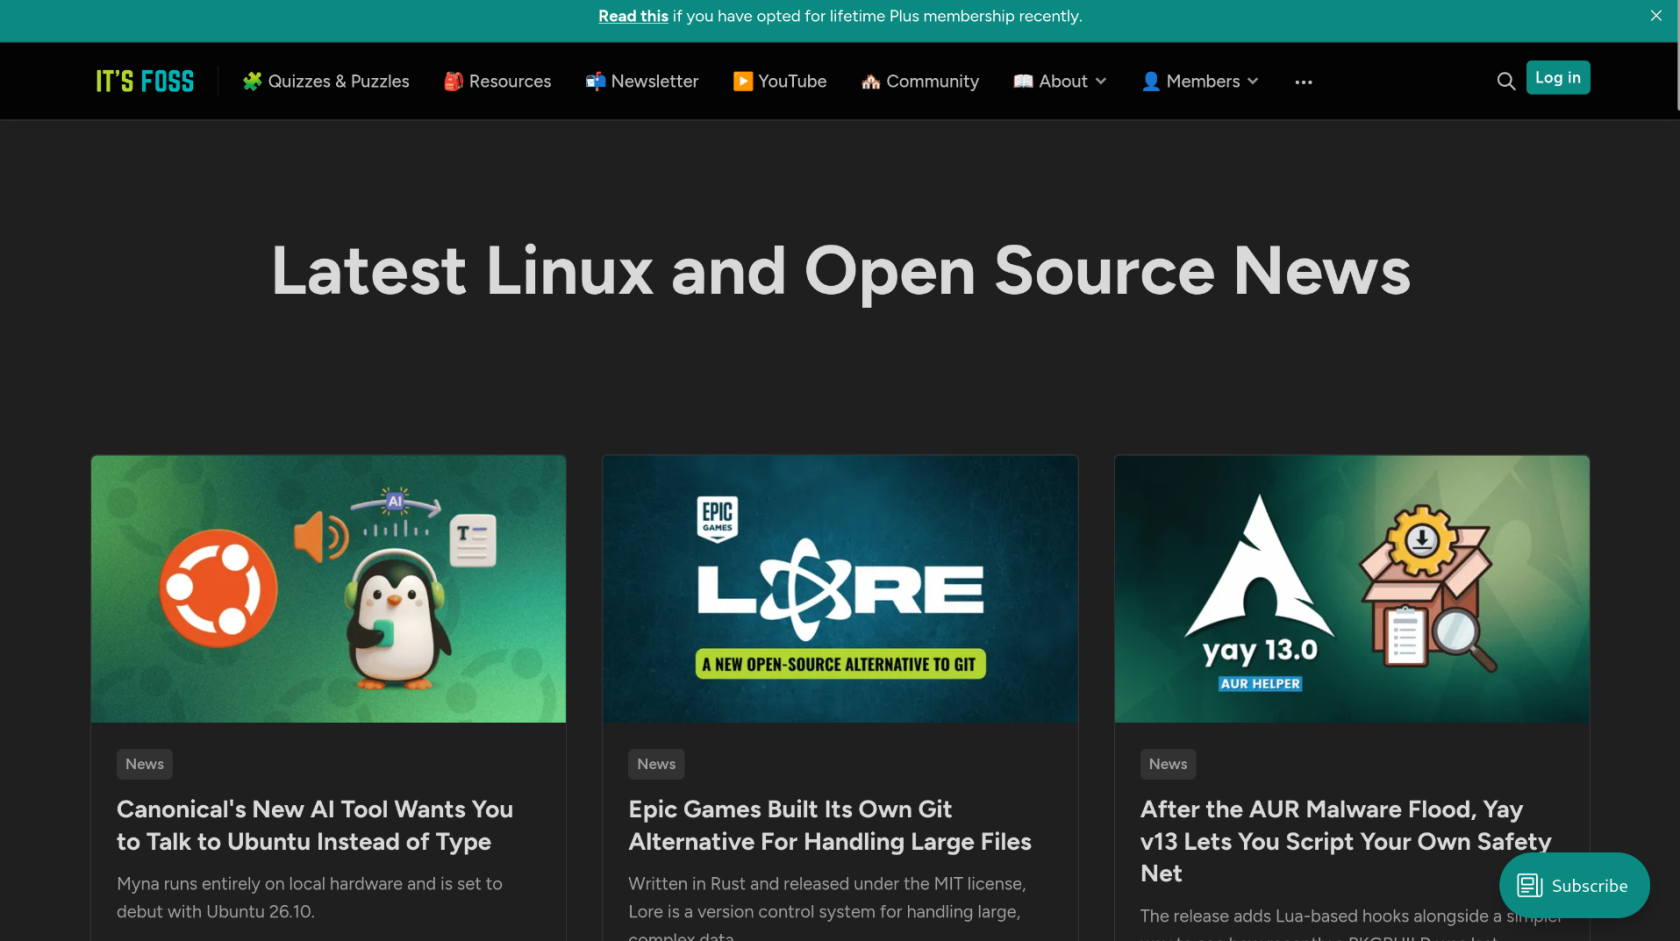Click the mailbox icon beside Newsletter
Image resolution: width=1680 pixels, height=941 pixels.
(595, 81)
